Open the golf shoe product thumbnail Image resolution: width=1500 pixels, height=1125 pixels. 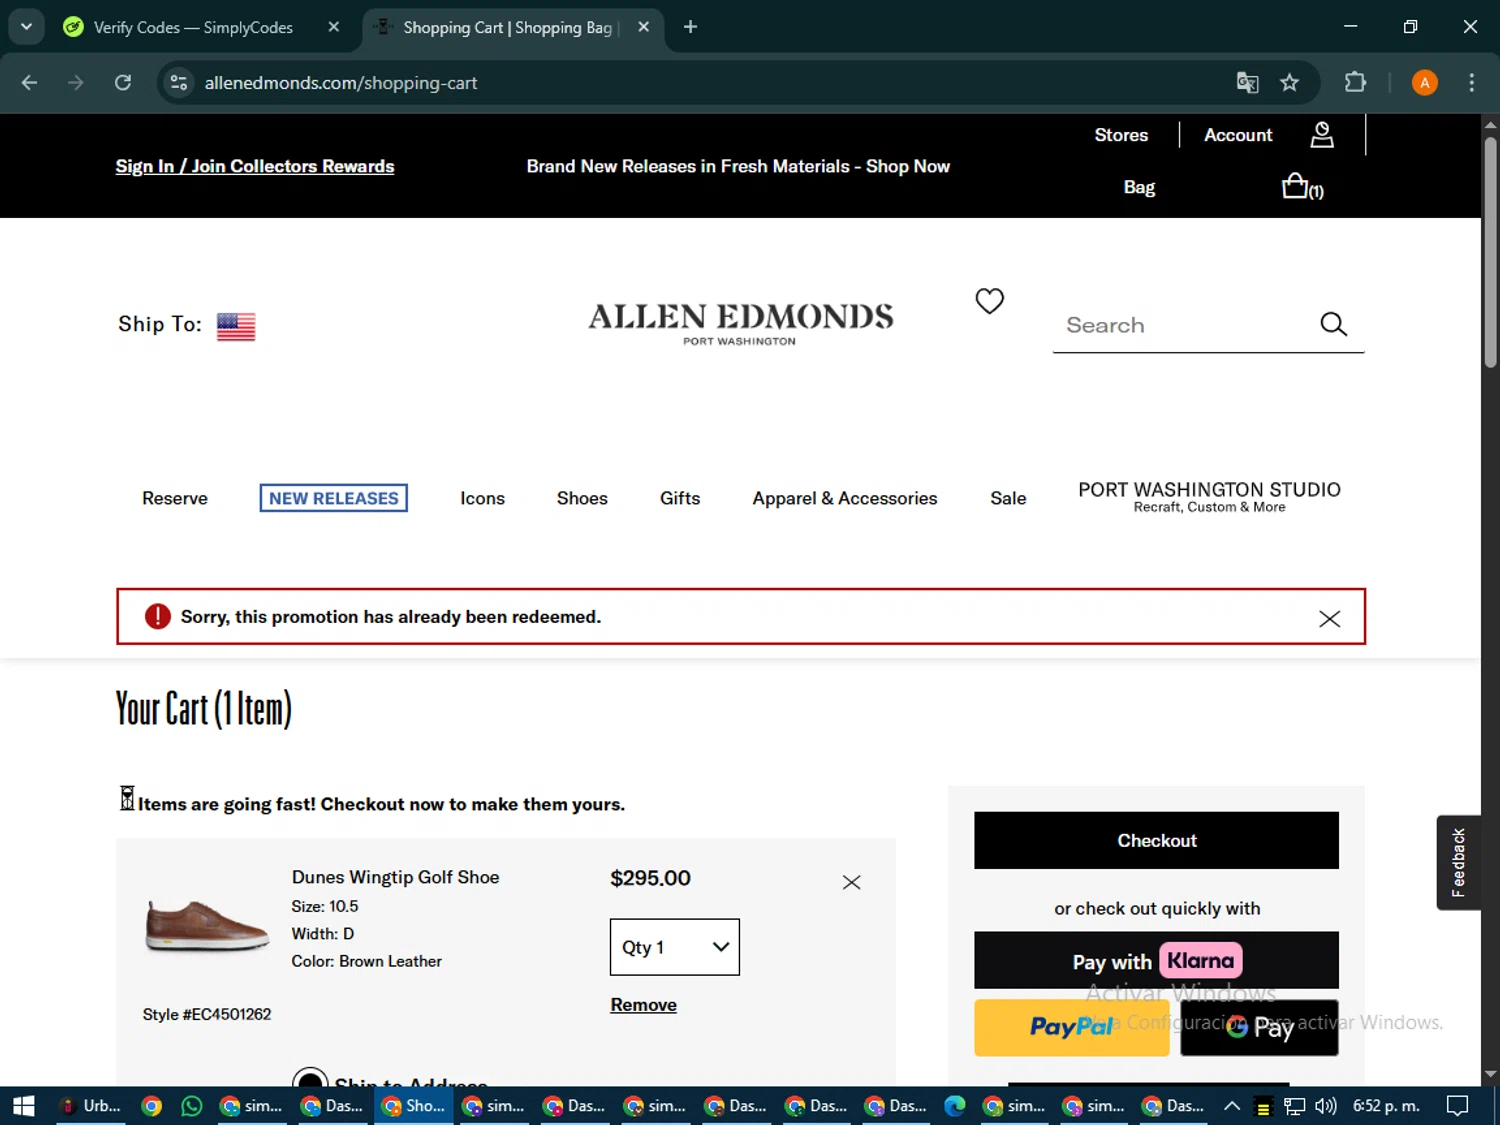click(x=207, y=926)
